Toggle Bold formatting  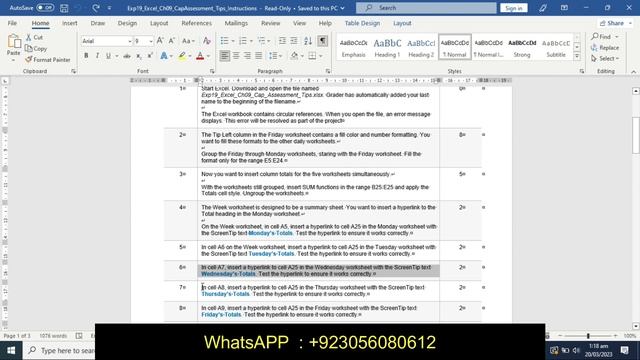point(86,56)
